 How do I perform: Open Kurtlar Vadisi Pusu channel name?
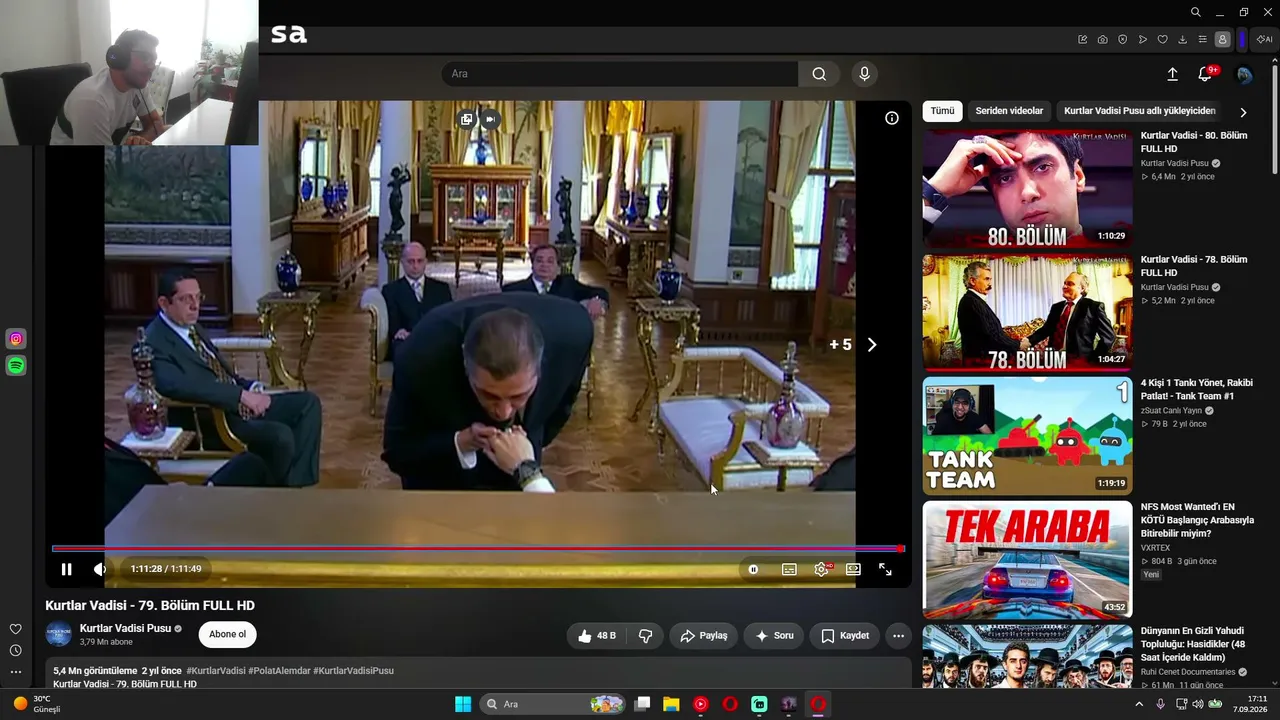125,628
